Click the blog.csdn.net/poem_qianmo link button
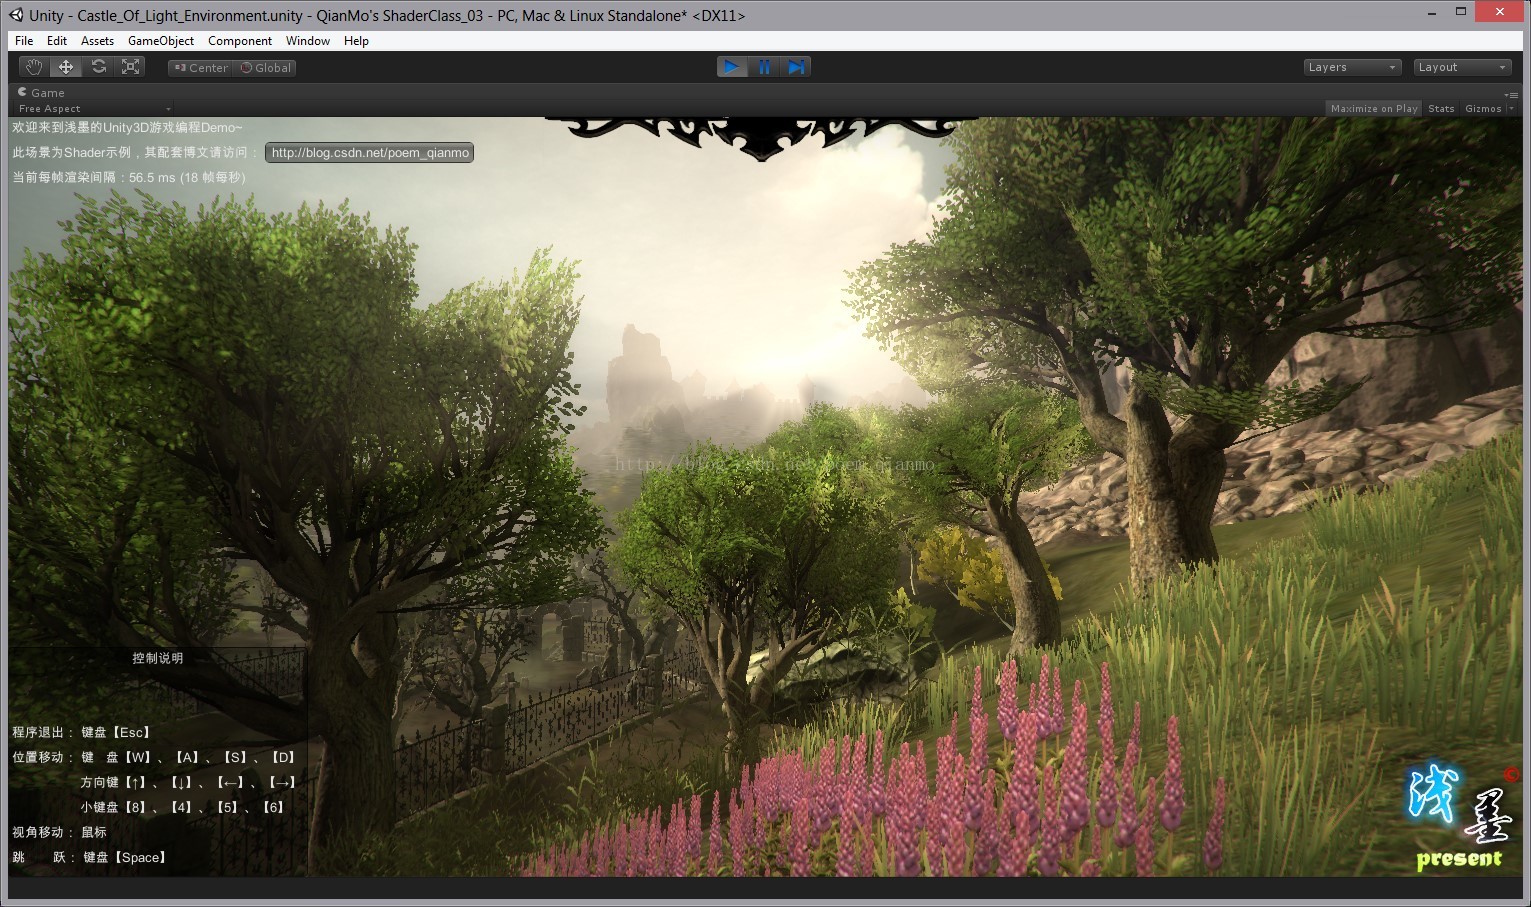The width and height of the screenshot is (1531, 907). [369, 153]
